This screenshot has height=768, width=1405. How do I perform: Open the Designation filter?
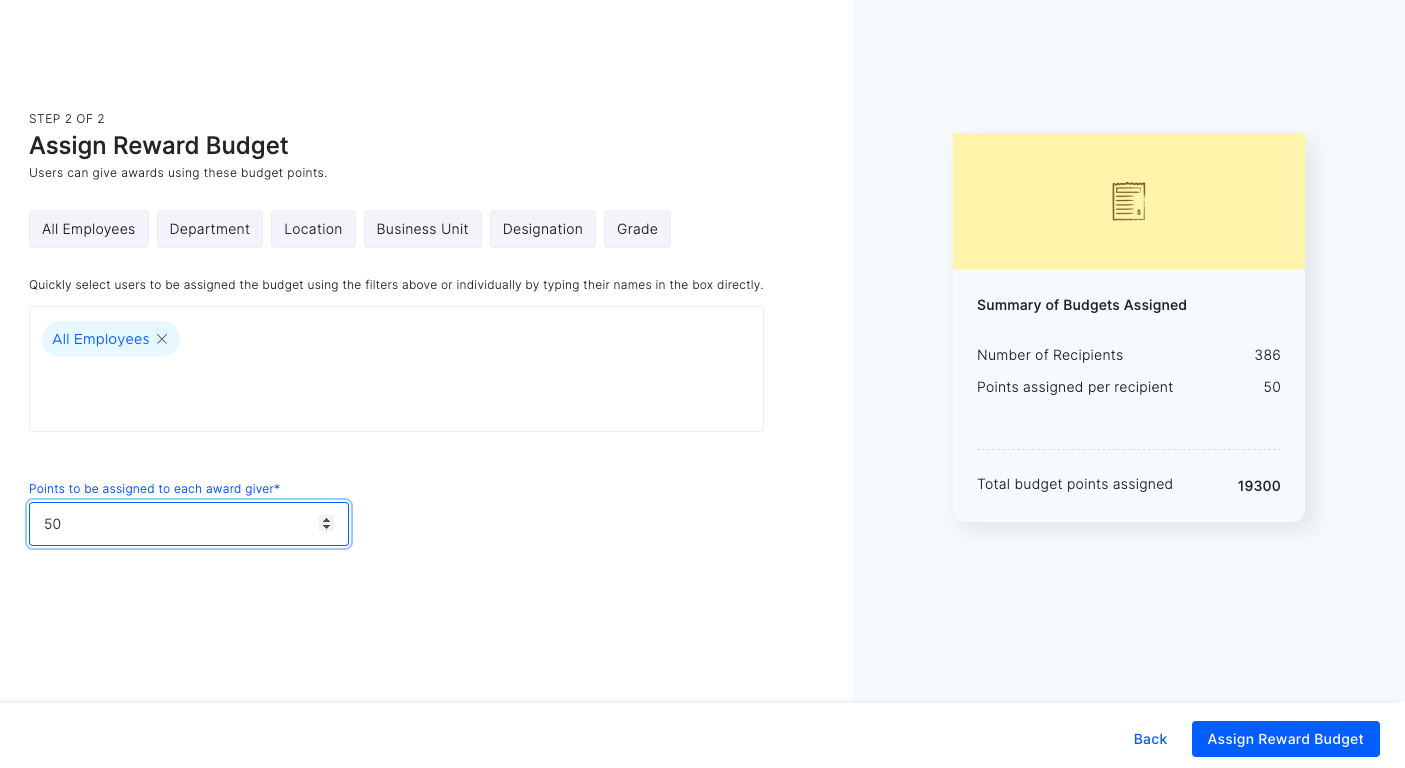543,229
